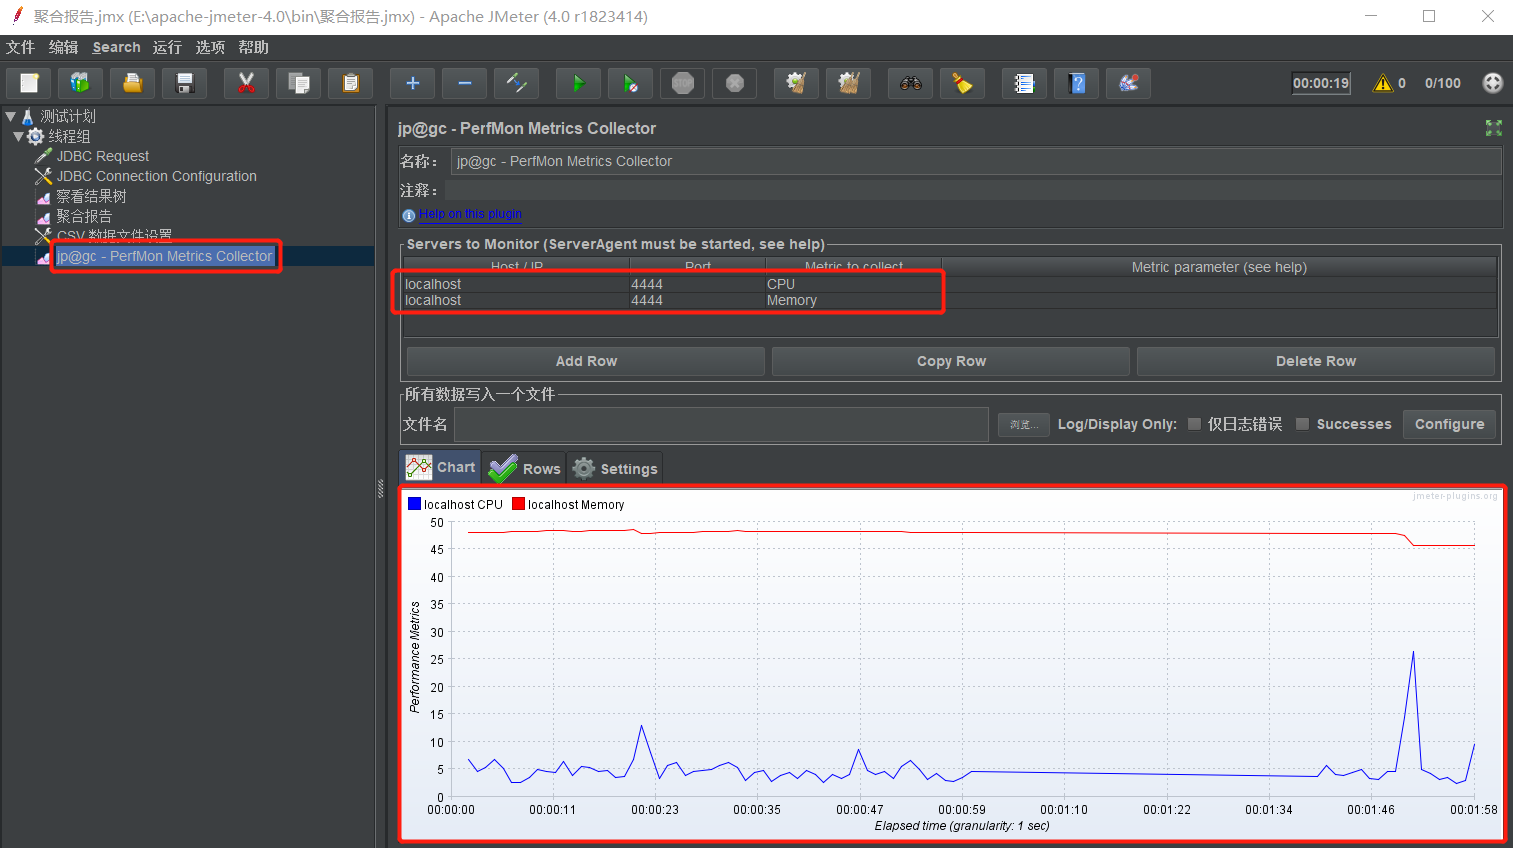Click the Open file folder icon

pyautogui.click(x=133, y=83)
